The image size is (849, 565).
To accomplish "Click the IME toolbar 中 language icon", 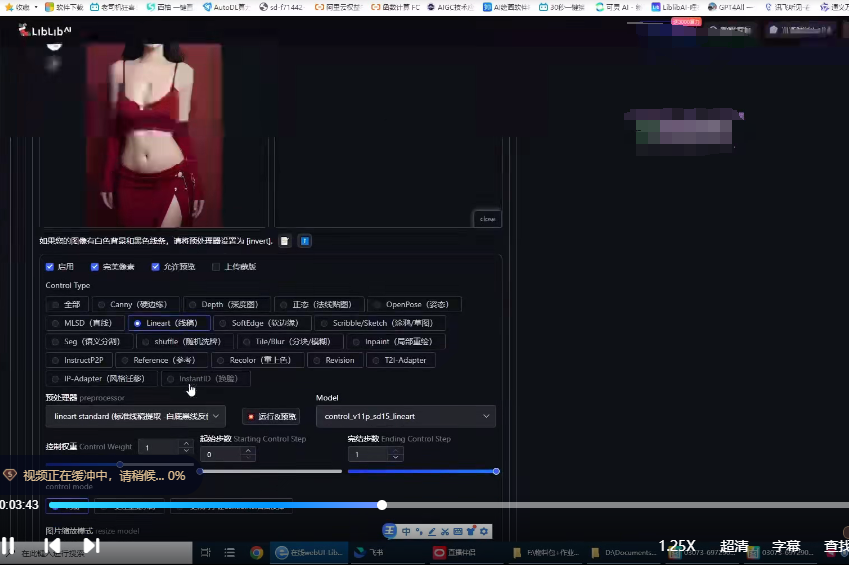I will coord(406,531).
